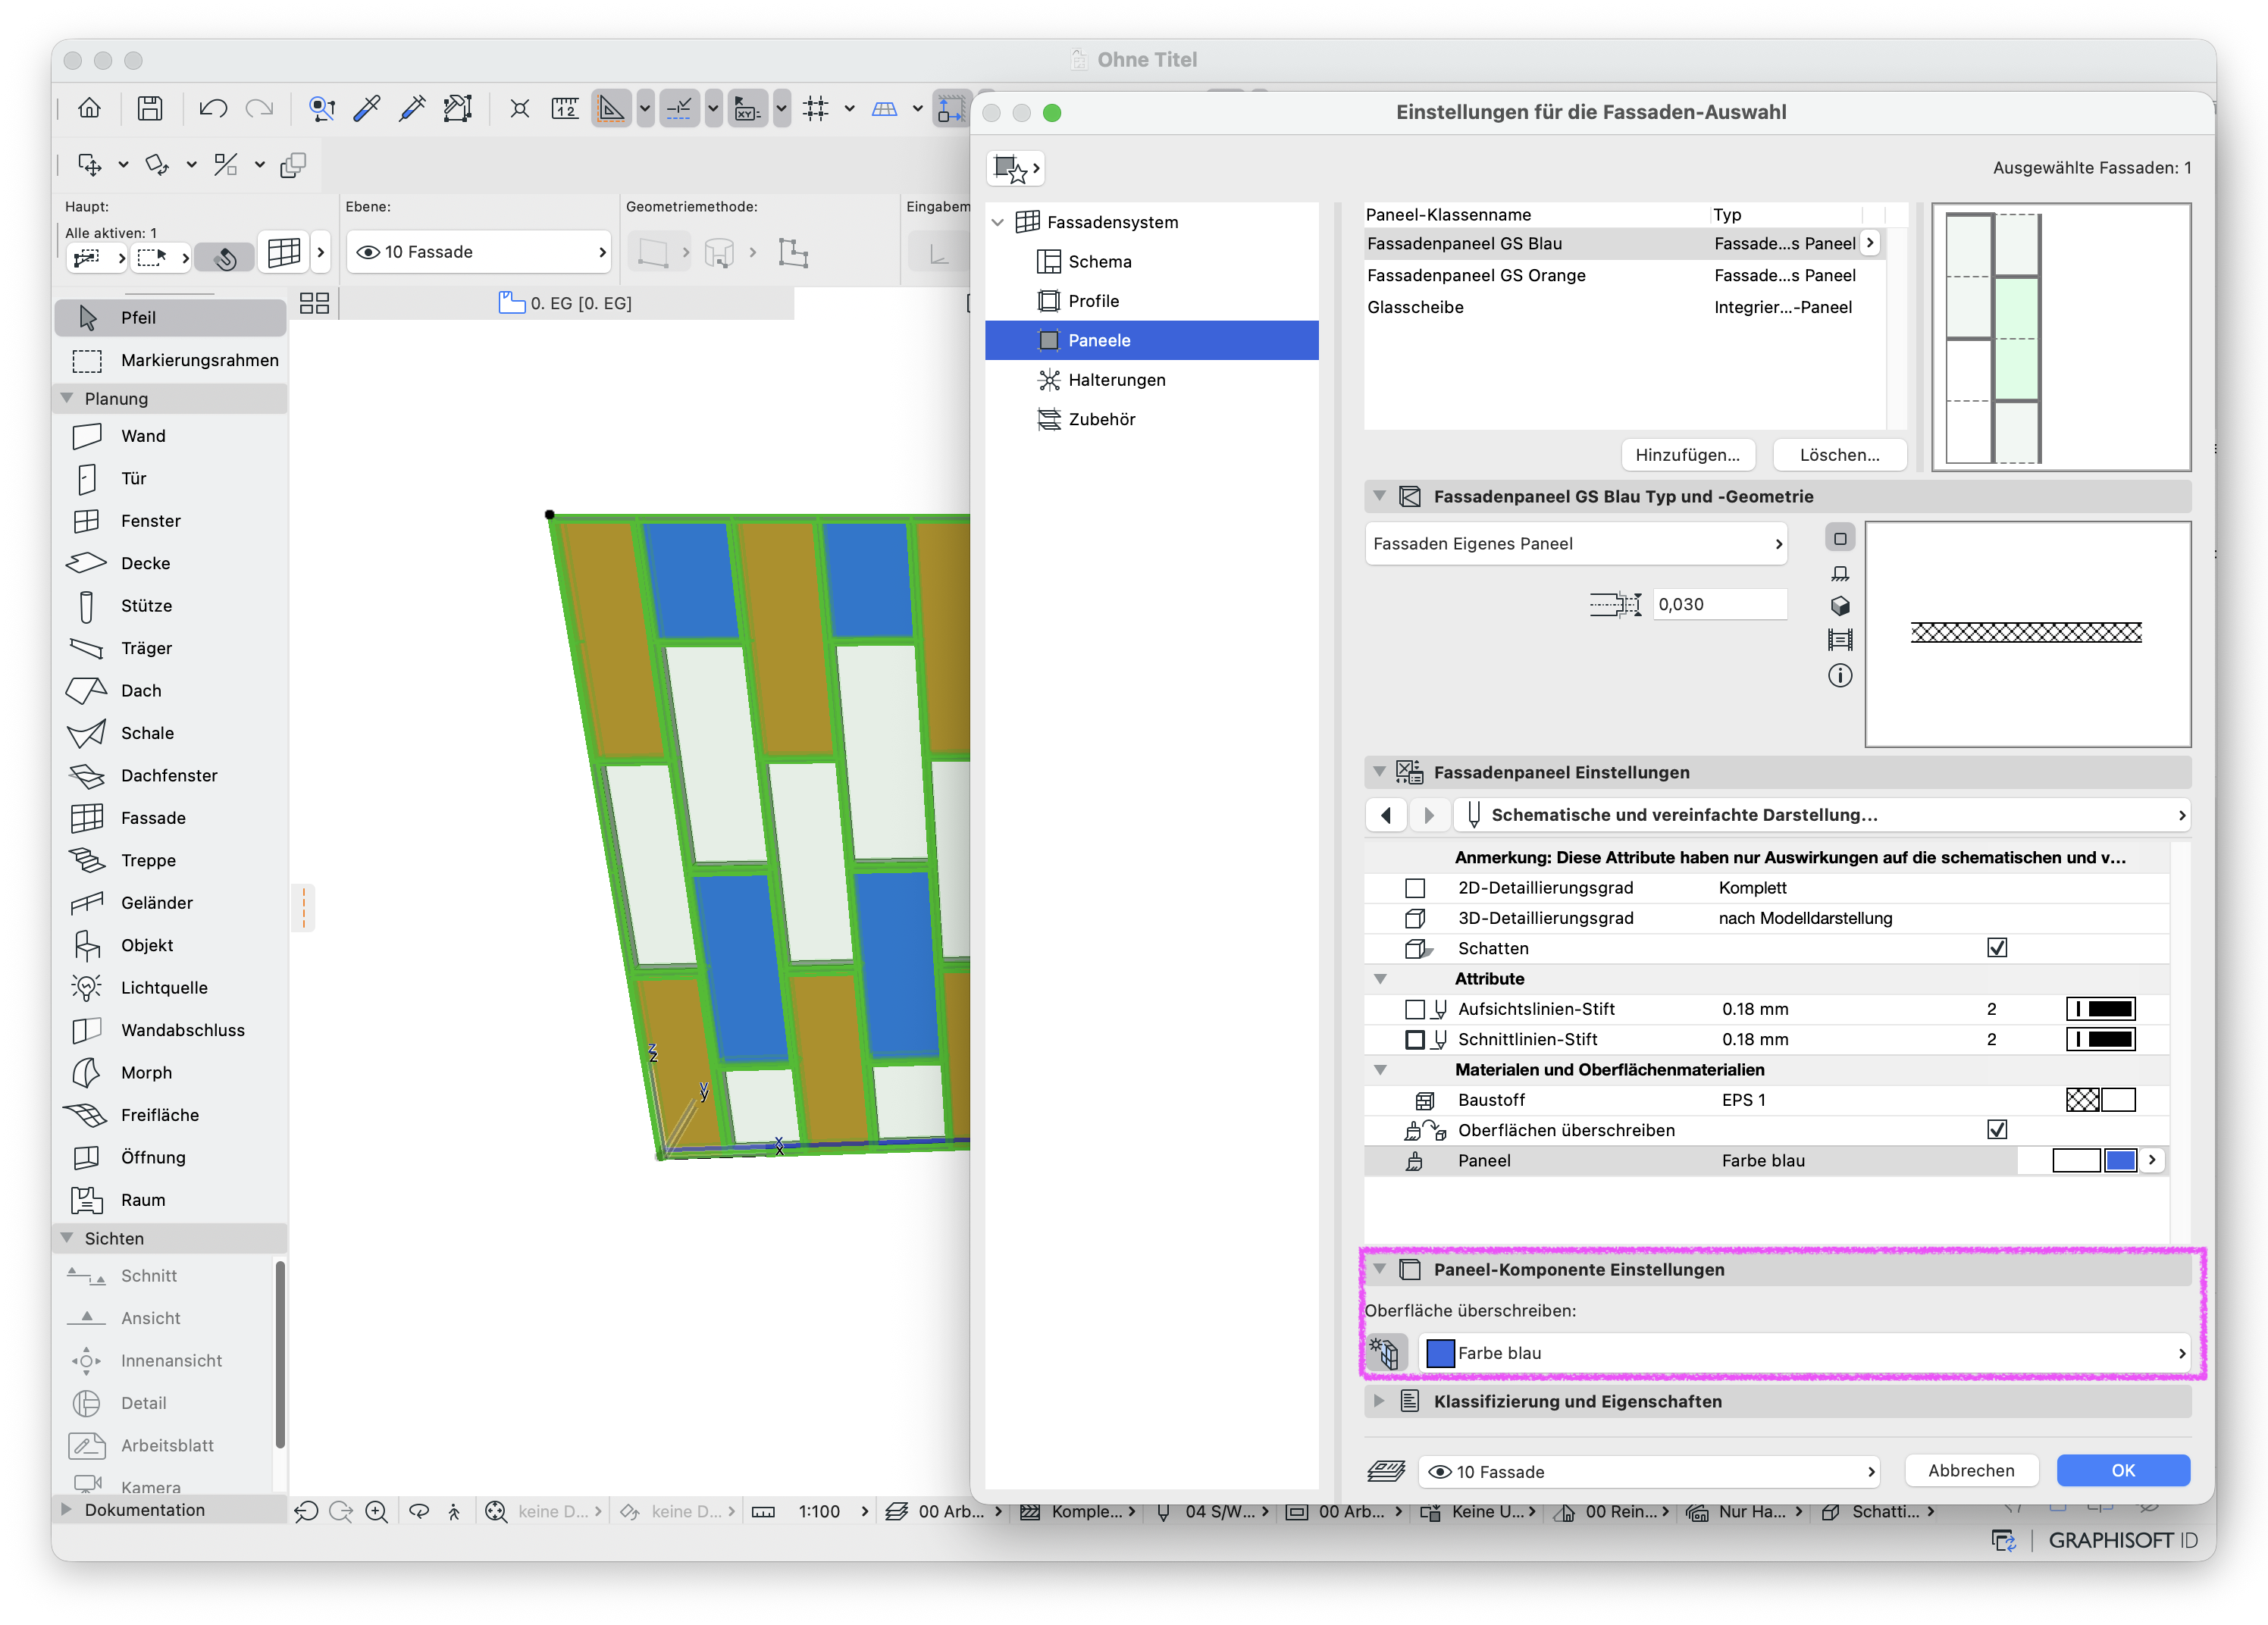This screenshot has width=2268, height=1625.
Task: Select the Stütze tool
Action: point(170,606)
